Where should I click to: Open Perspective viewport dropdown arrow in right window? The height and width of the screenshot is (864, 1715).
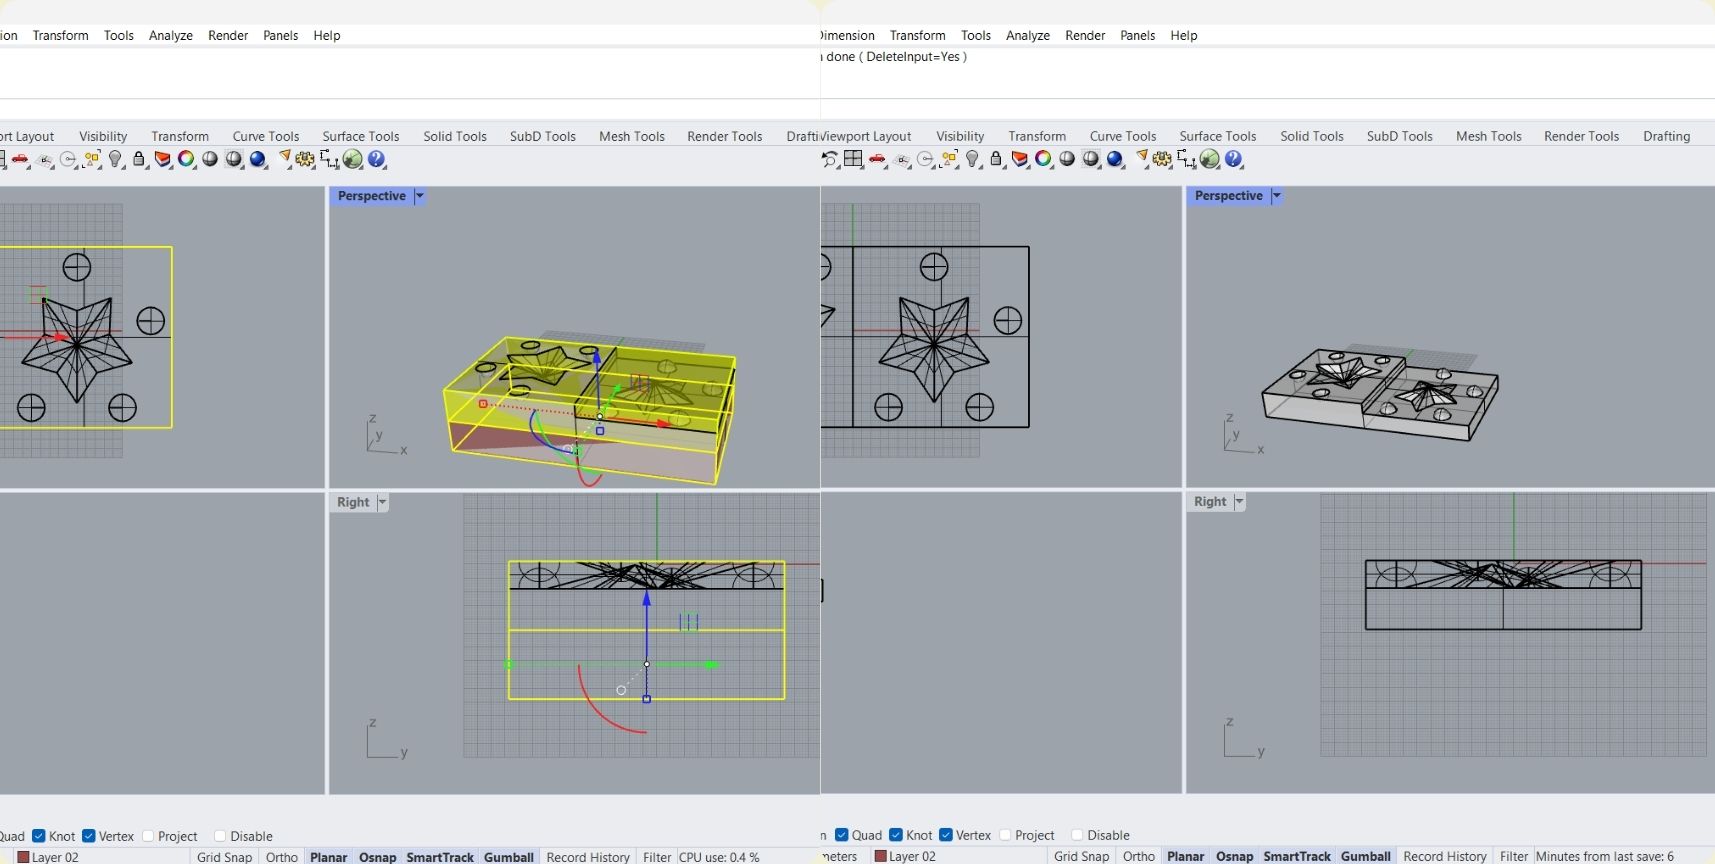1277,196
